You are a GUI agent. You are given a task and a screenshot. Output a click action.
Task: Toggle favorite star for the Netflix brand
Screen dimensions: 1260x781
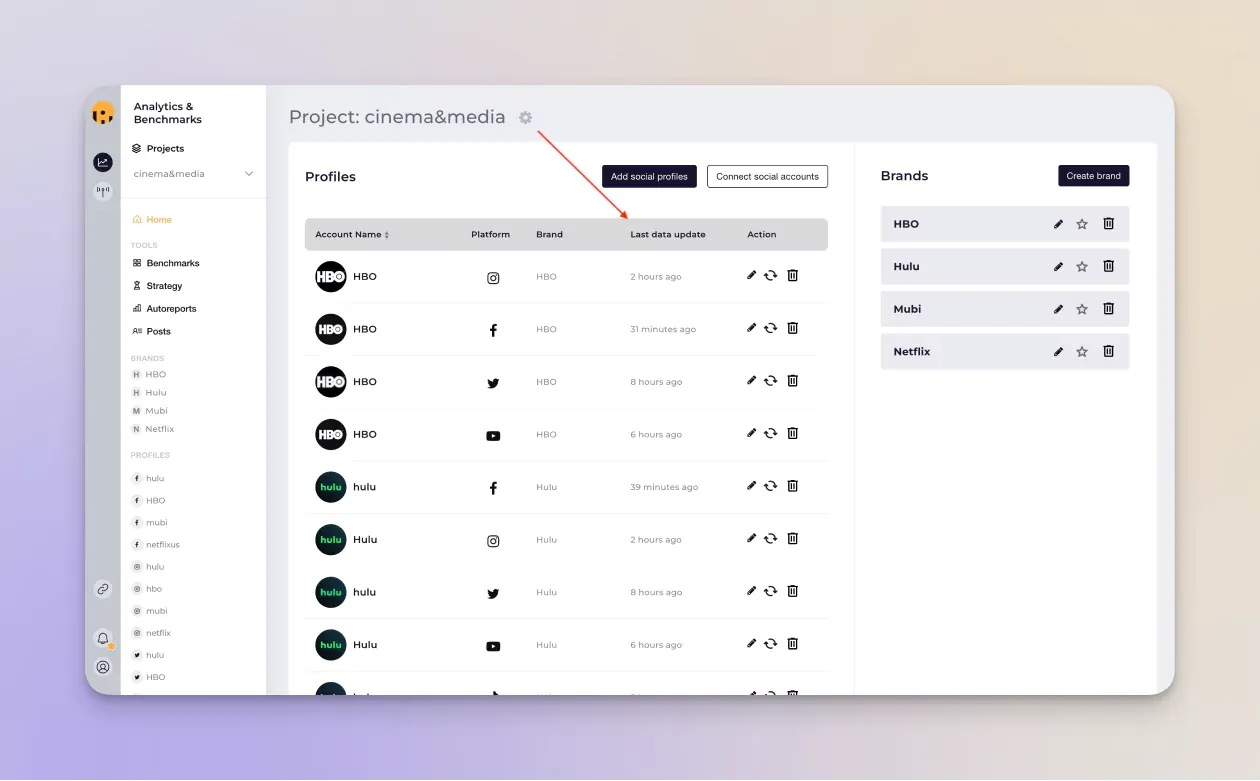[1082, 352]
